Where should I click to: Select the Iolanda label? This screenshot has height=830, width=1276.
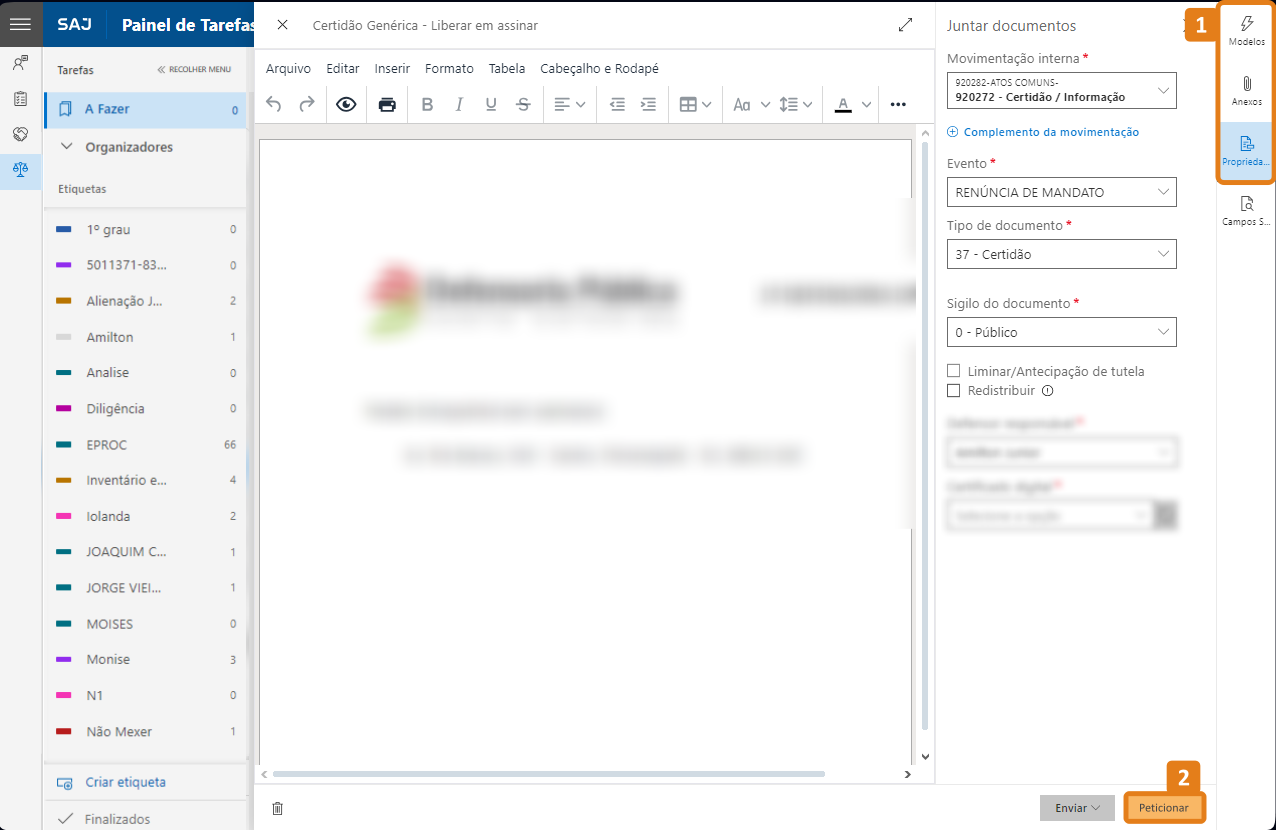point(145,516)
